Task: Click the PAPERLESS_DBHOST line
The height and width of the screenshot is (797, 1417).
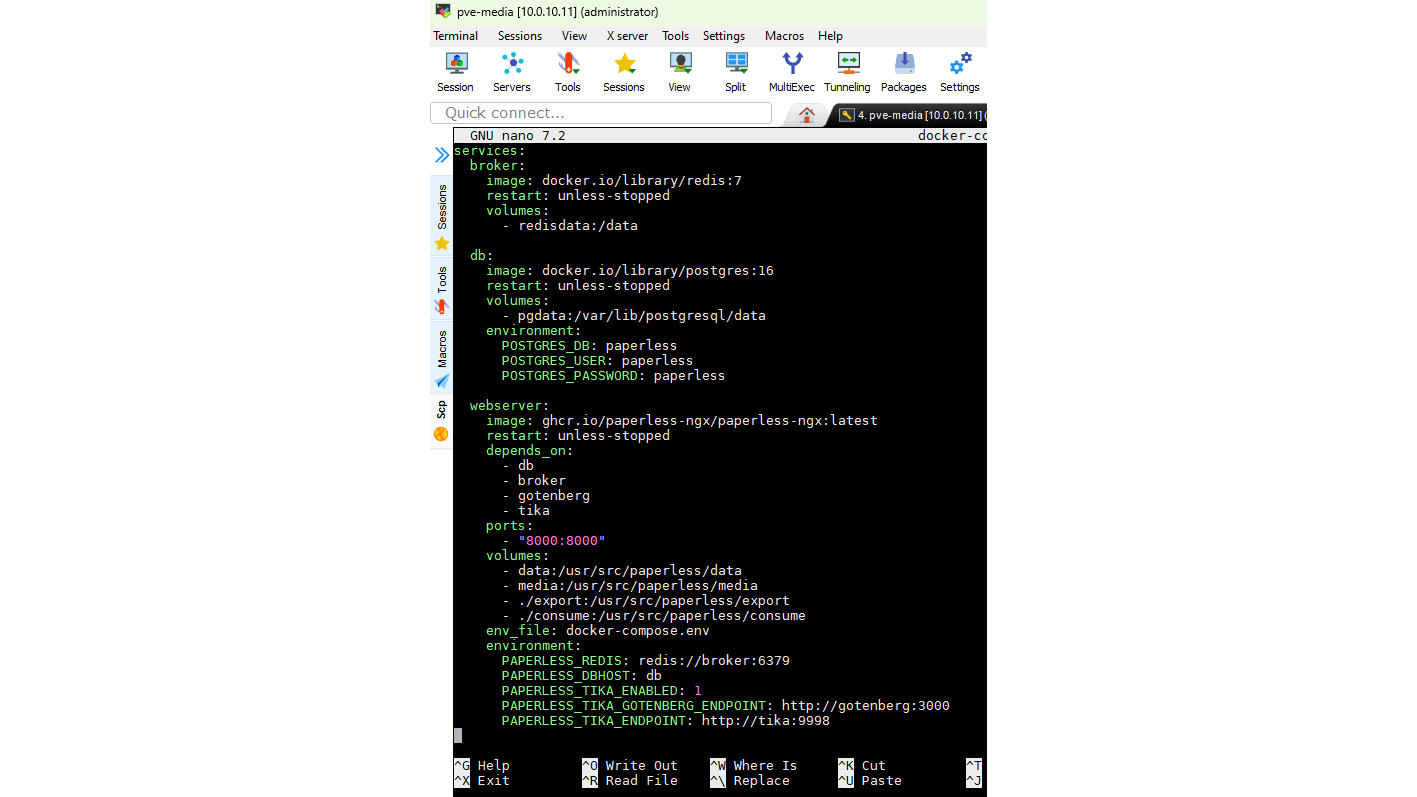Action: [x=582, y=676]
